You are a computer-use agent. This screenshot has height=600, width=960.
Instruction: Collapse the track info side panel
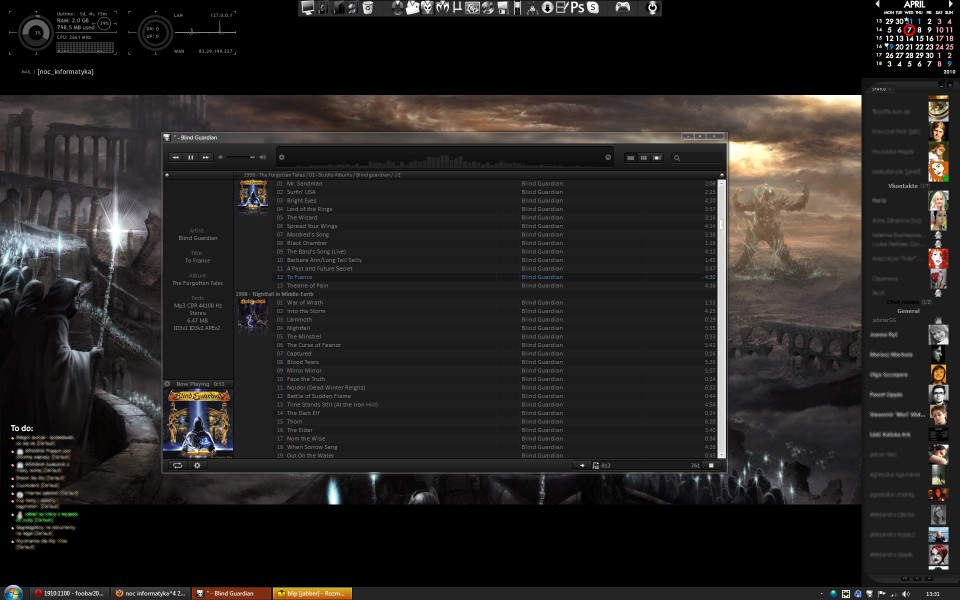click(168, 174)
